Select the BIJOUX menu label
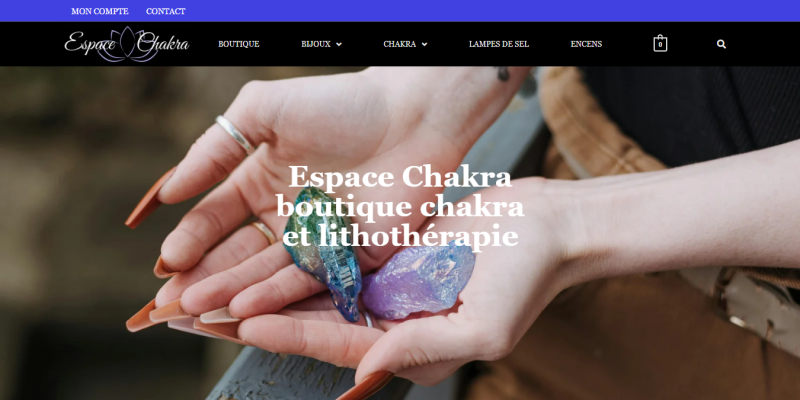This screenshot has width=800, height=400. pyautogui.click(x=316, y=44)
